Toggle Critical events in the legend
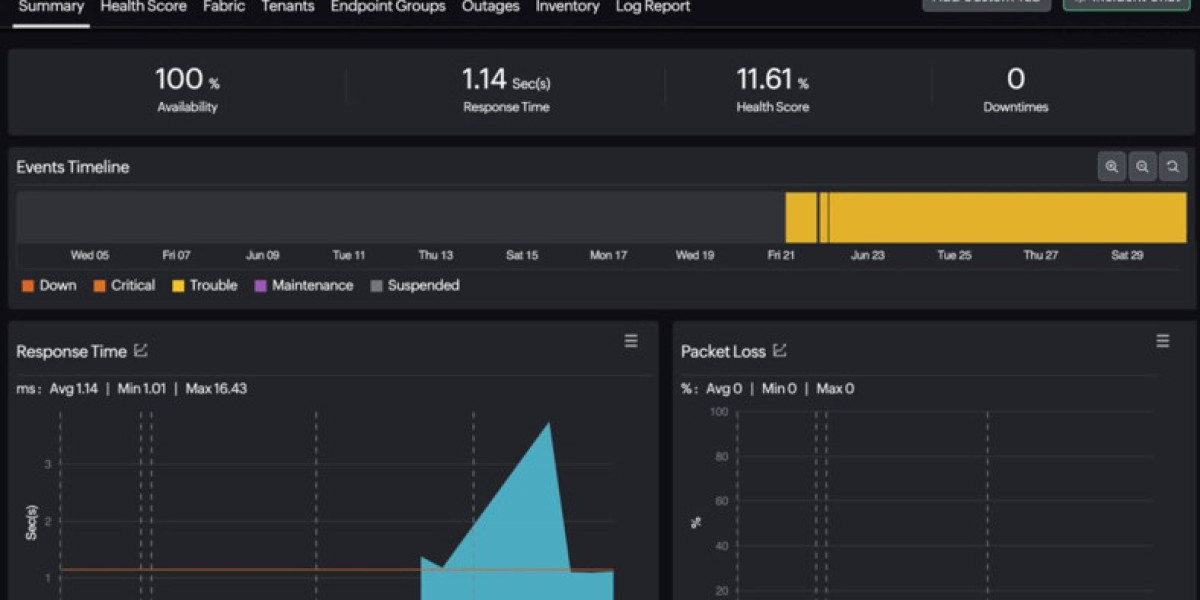Screen dimensions: 1200x600 point(124,286)
